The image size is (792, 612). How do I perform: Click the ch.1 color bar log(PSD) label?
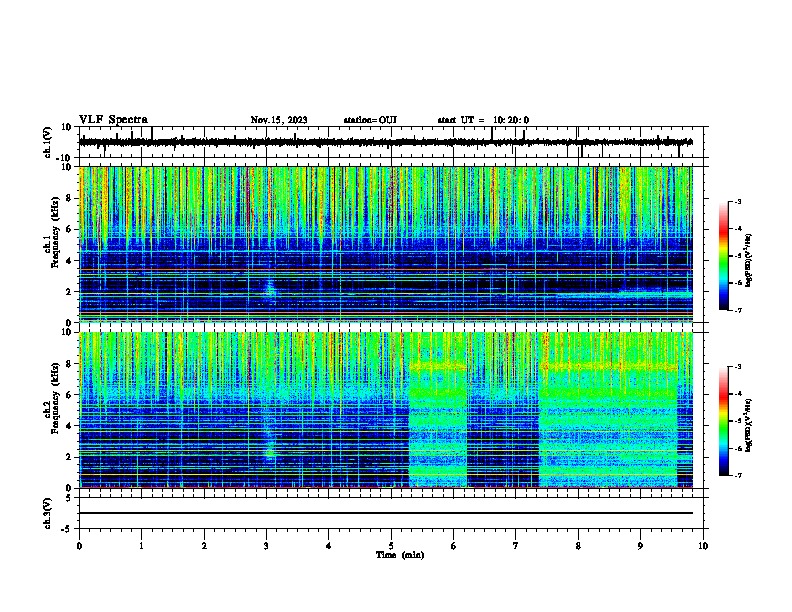[749, 260]
